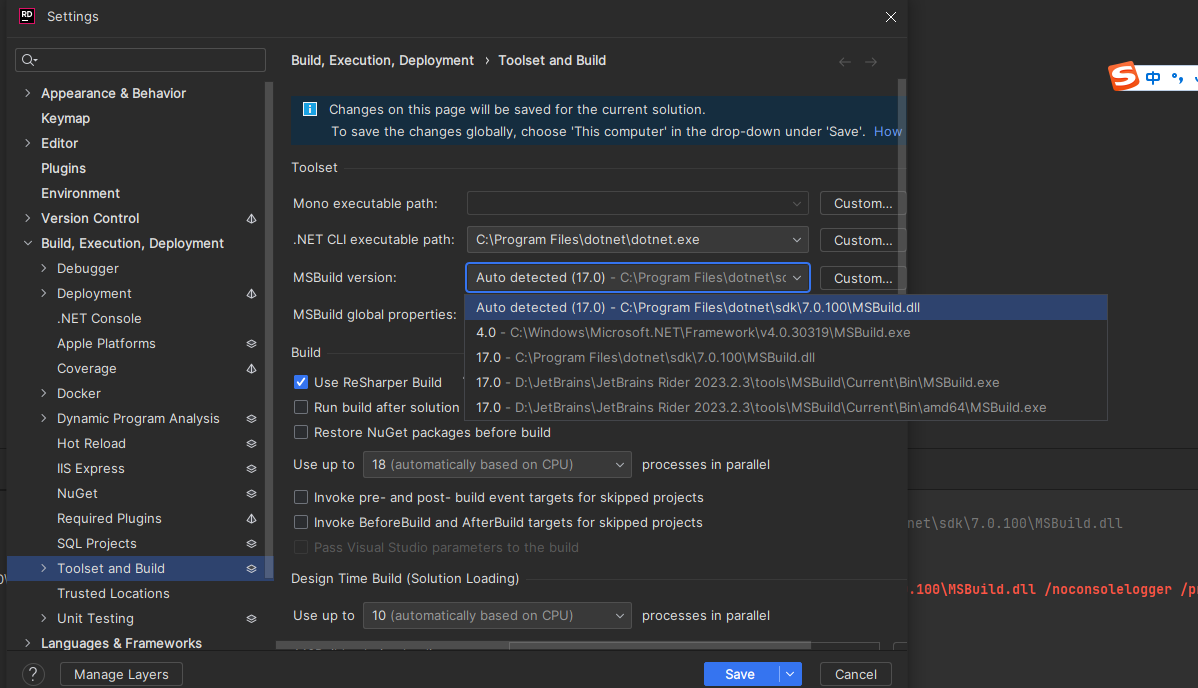Click the info icon in the notification banner
The width and height of the screenshot is (1198, 688).
click(310, 109)
